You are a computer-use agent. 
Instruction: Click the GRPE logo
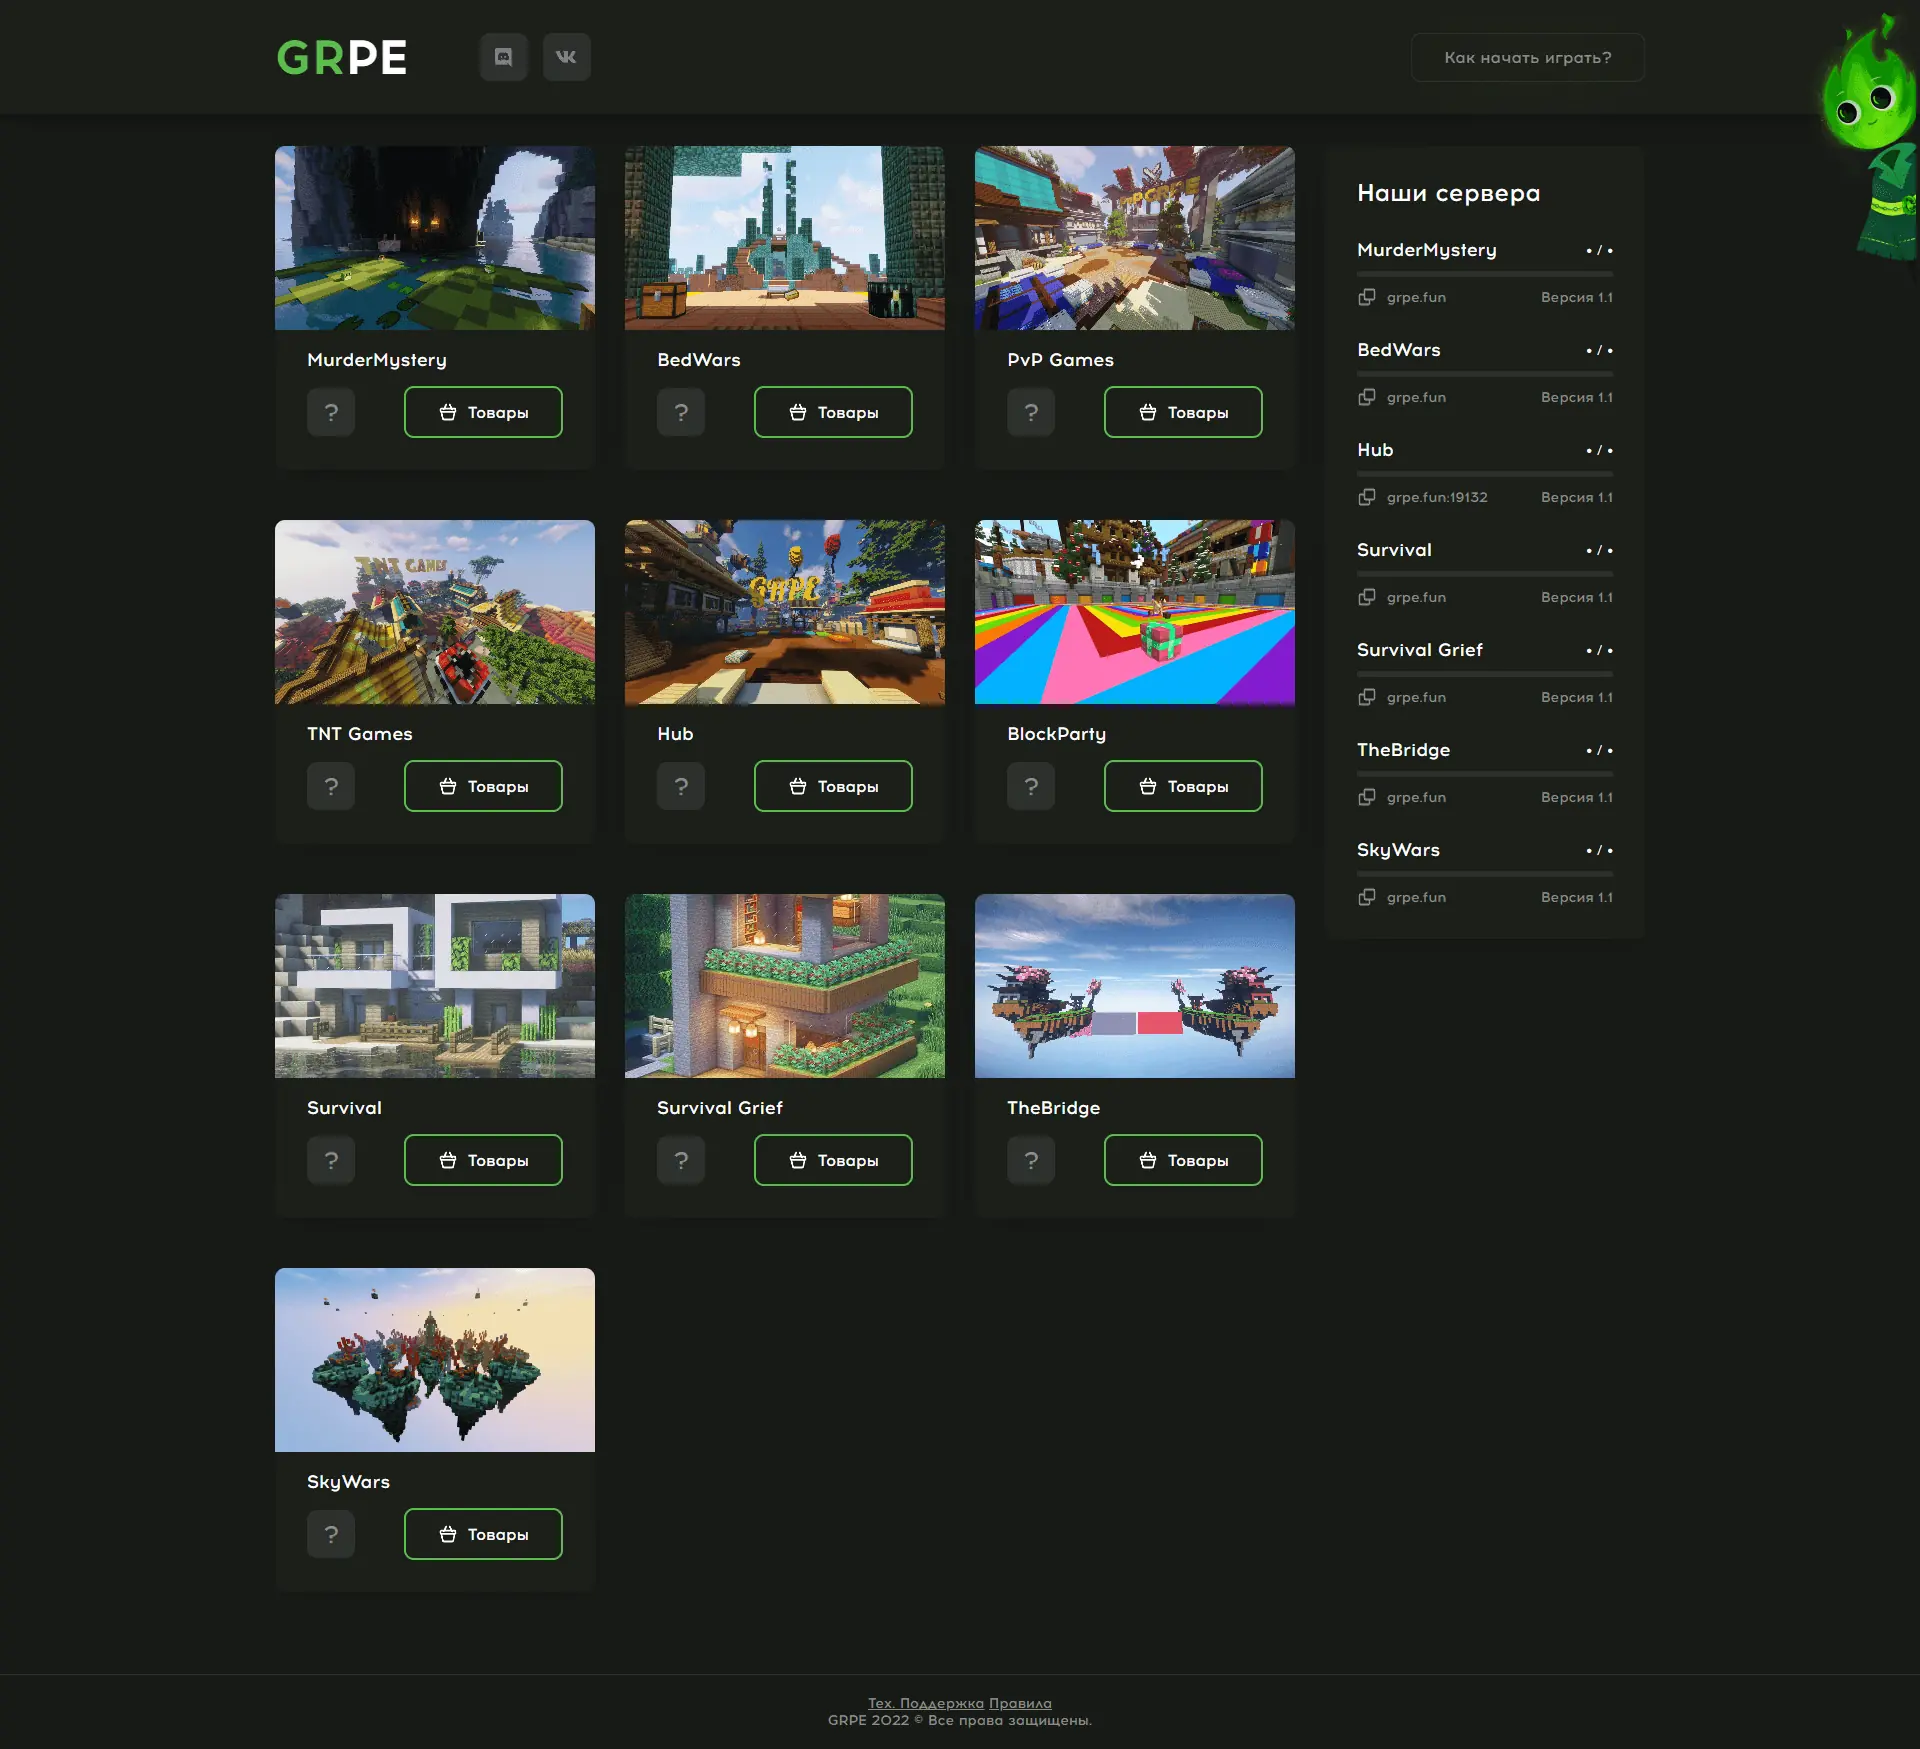(342, 57)
